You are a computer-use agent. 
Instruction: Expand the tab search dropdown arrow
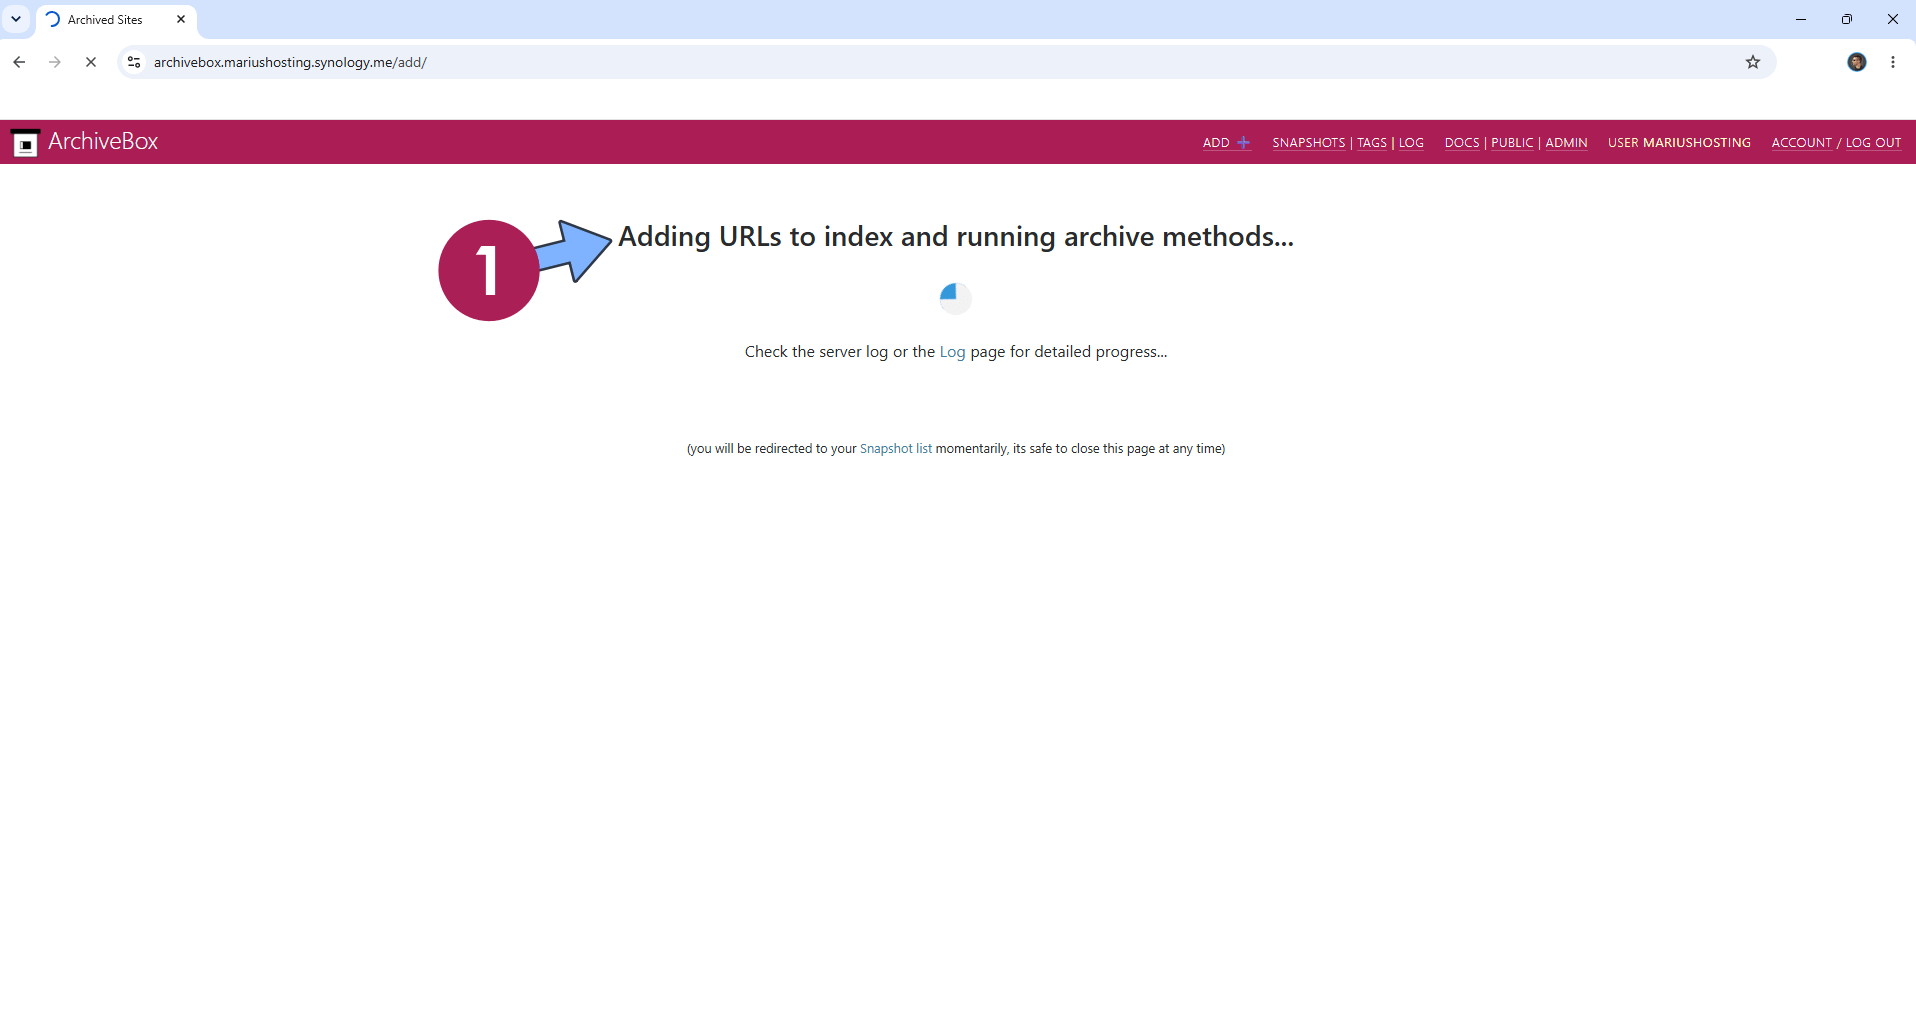pos(16,19)
